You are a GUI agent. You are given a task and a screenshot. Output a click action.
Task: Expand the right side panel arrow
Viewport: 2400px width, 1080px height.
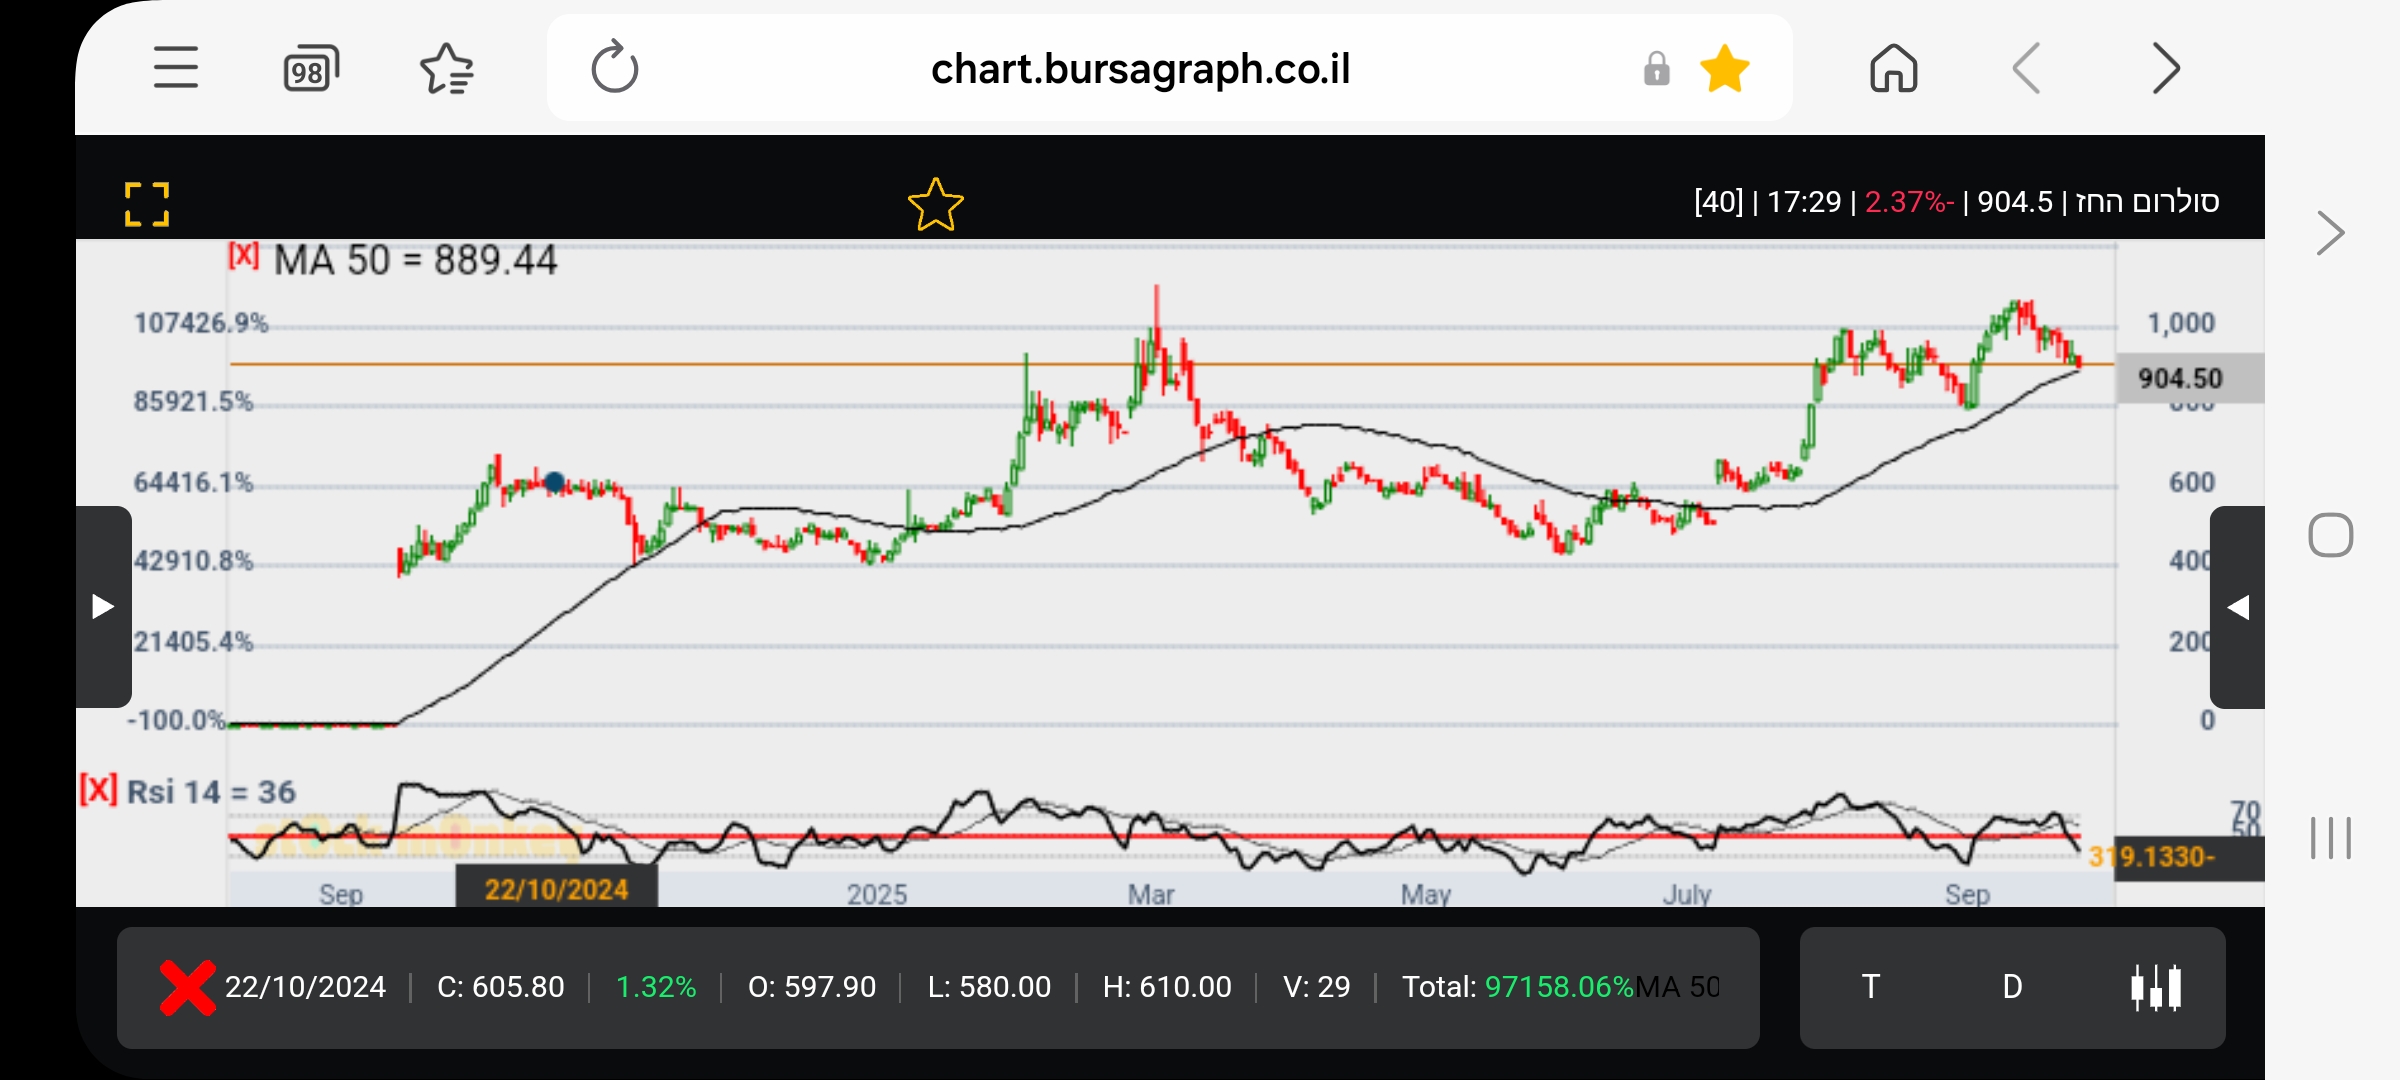point(2238,607)
